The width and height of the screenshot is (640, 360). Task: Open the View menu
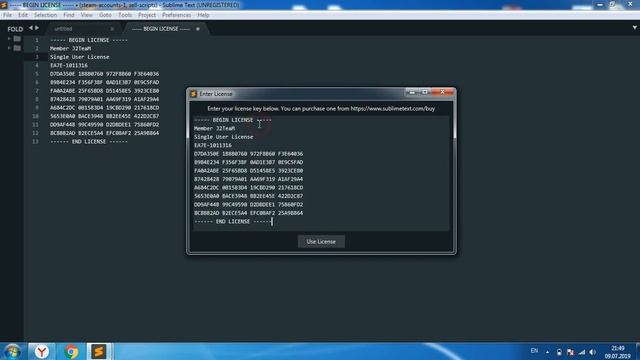[87, 15]
